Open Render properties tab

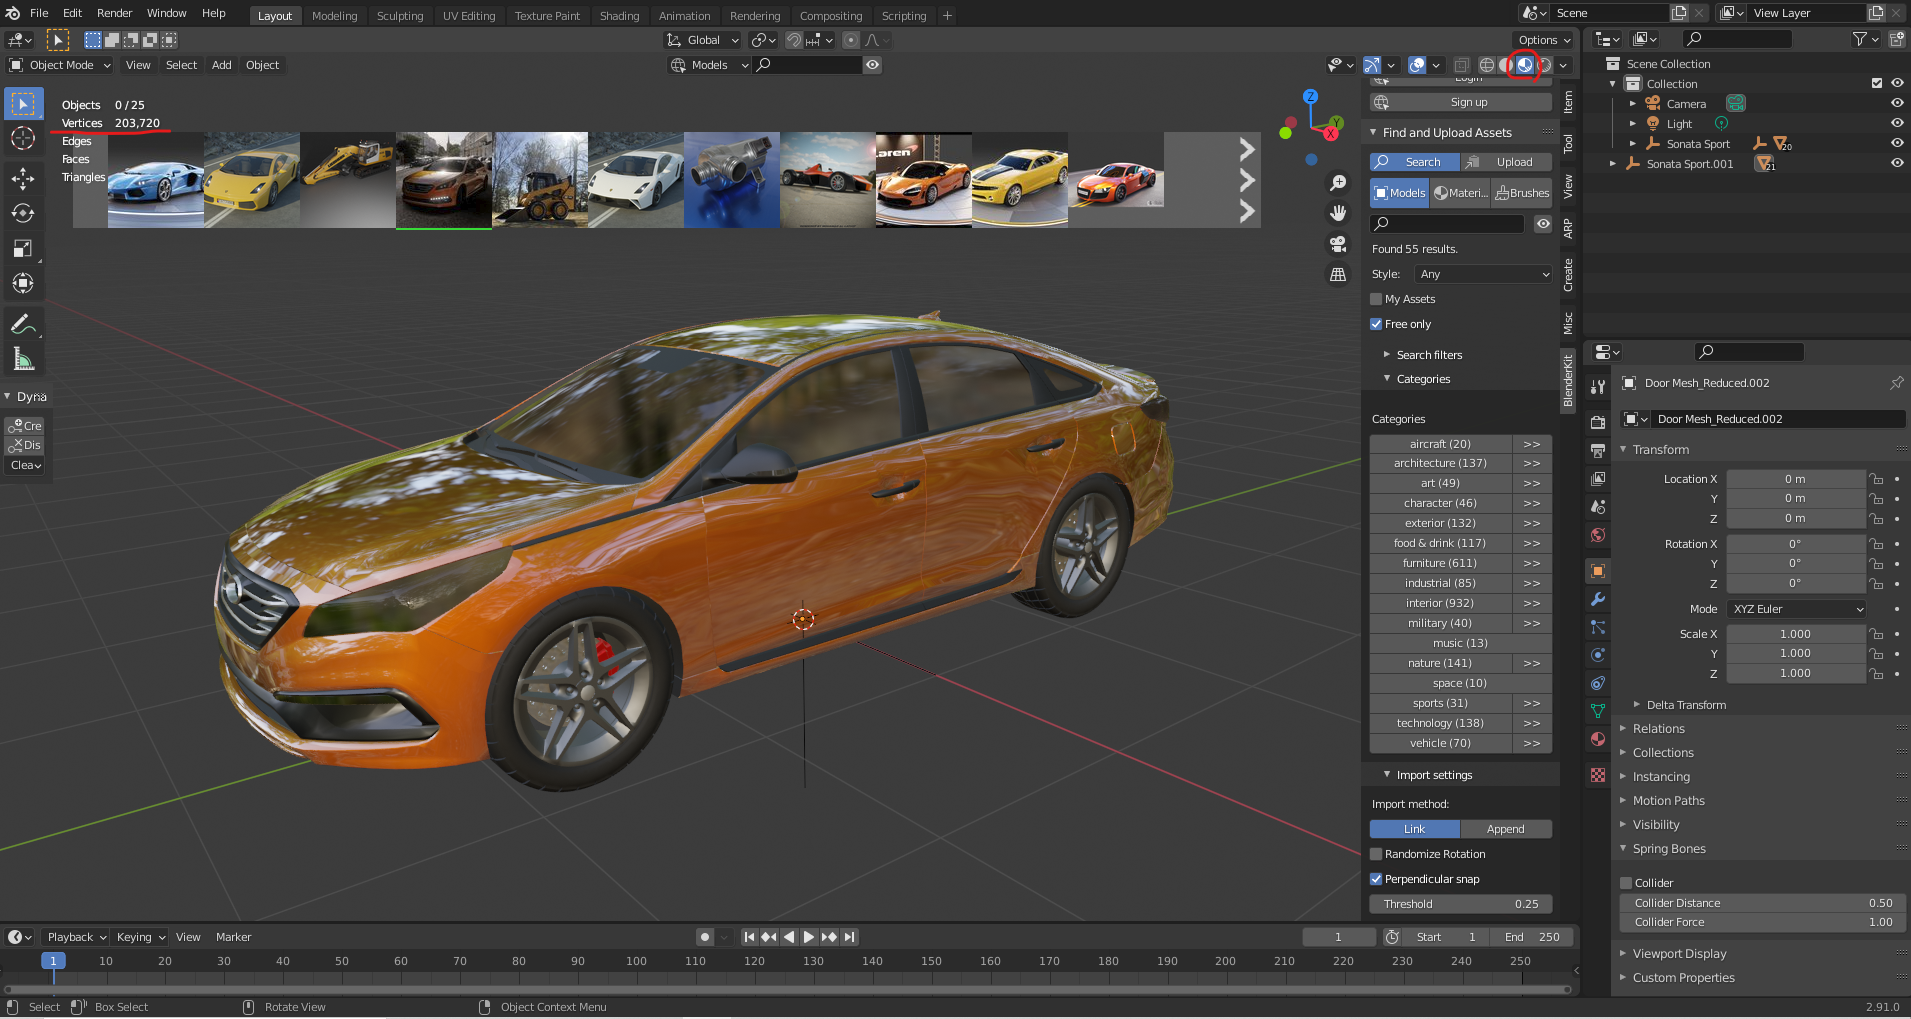1598,423
